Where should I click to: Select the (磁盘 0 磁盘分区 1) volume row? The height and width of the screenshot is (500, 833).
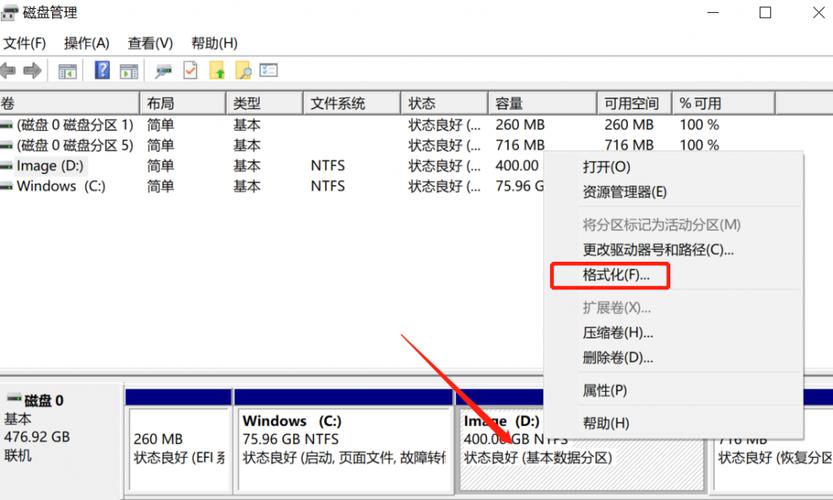(x=74, y=125)
